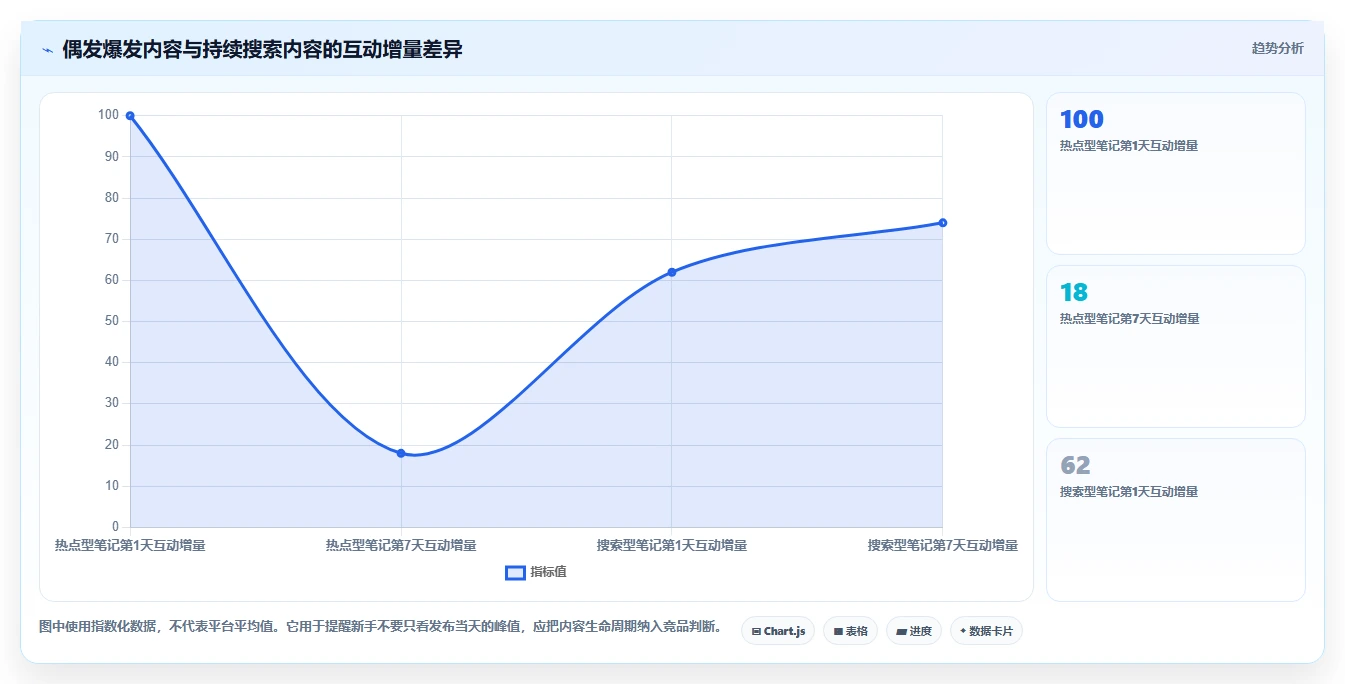The width and height of the screenshot is (1345, 684).
Task: Click data point for 热点型笔记第7天互动增量
Action: [401, 453]
